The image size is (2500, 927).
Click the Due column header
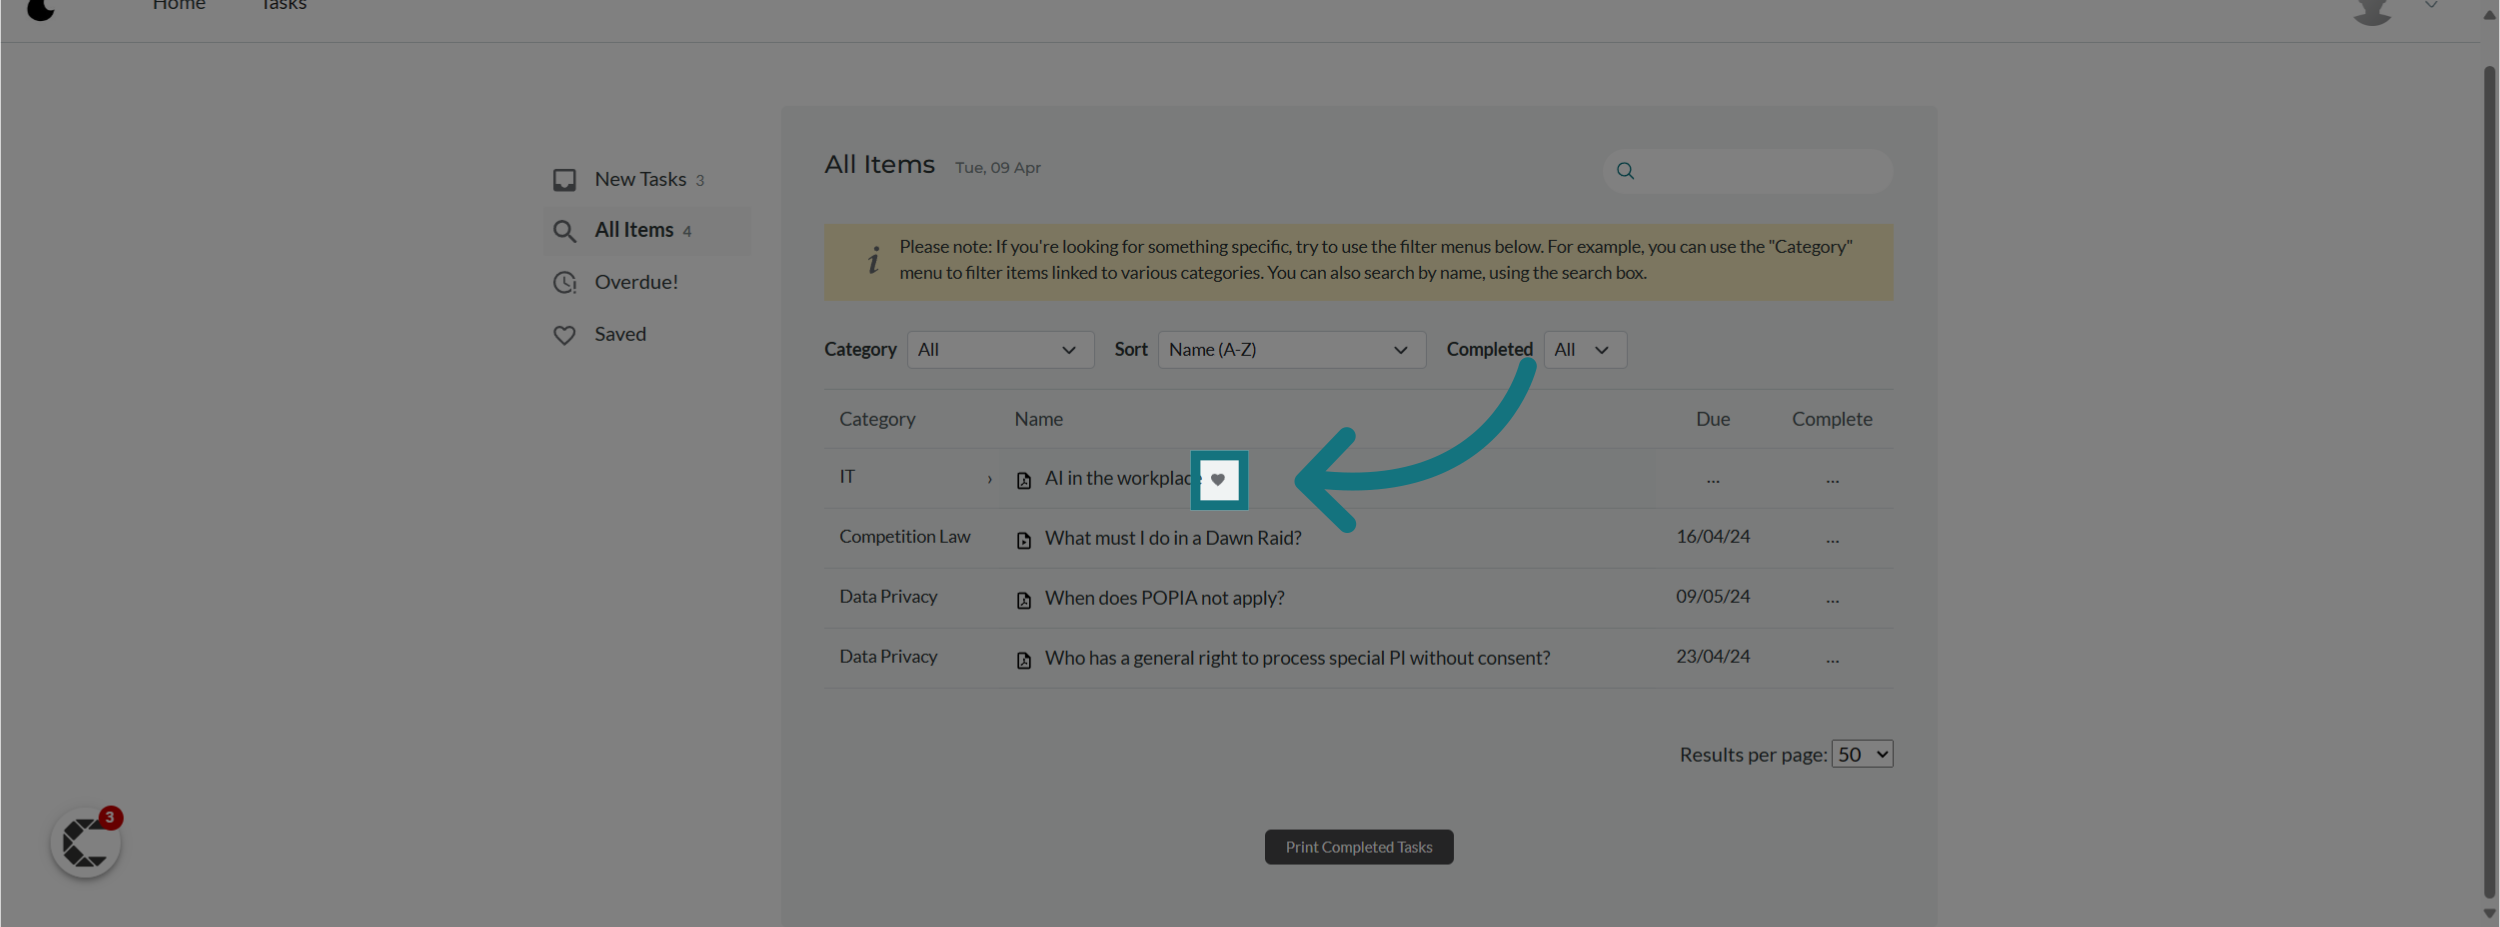tap(1713, 419)
